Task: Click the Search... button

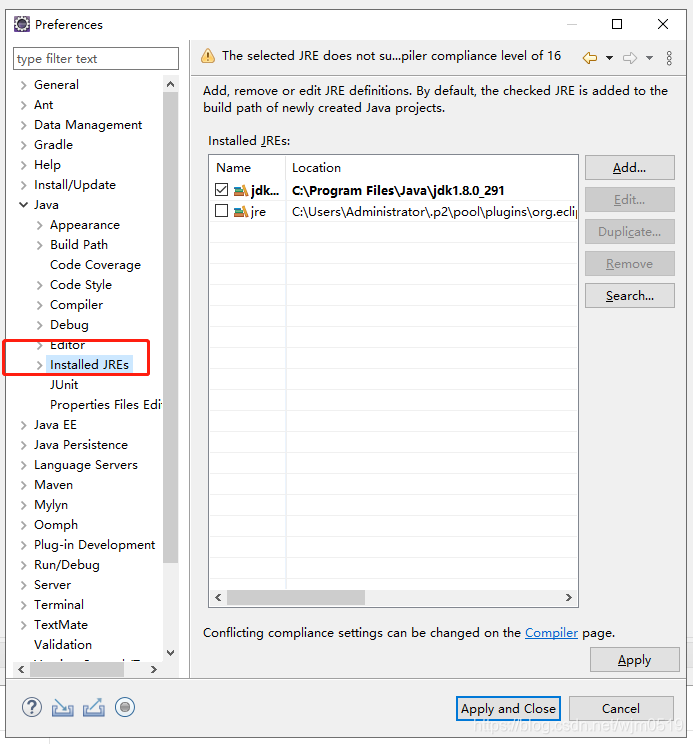Action: (x=629, y=296)
